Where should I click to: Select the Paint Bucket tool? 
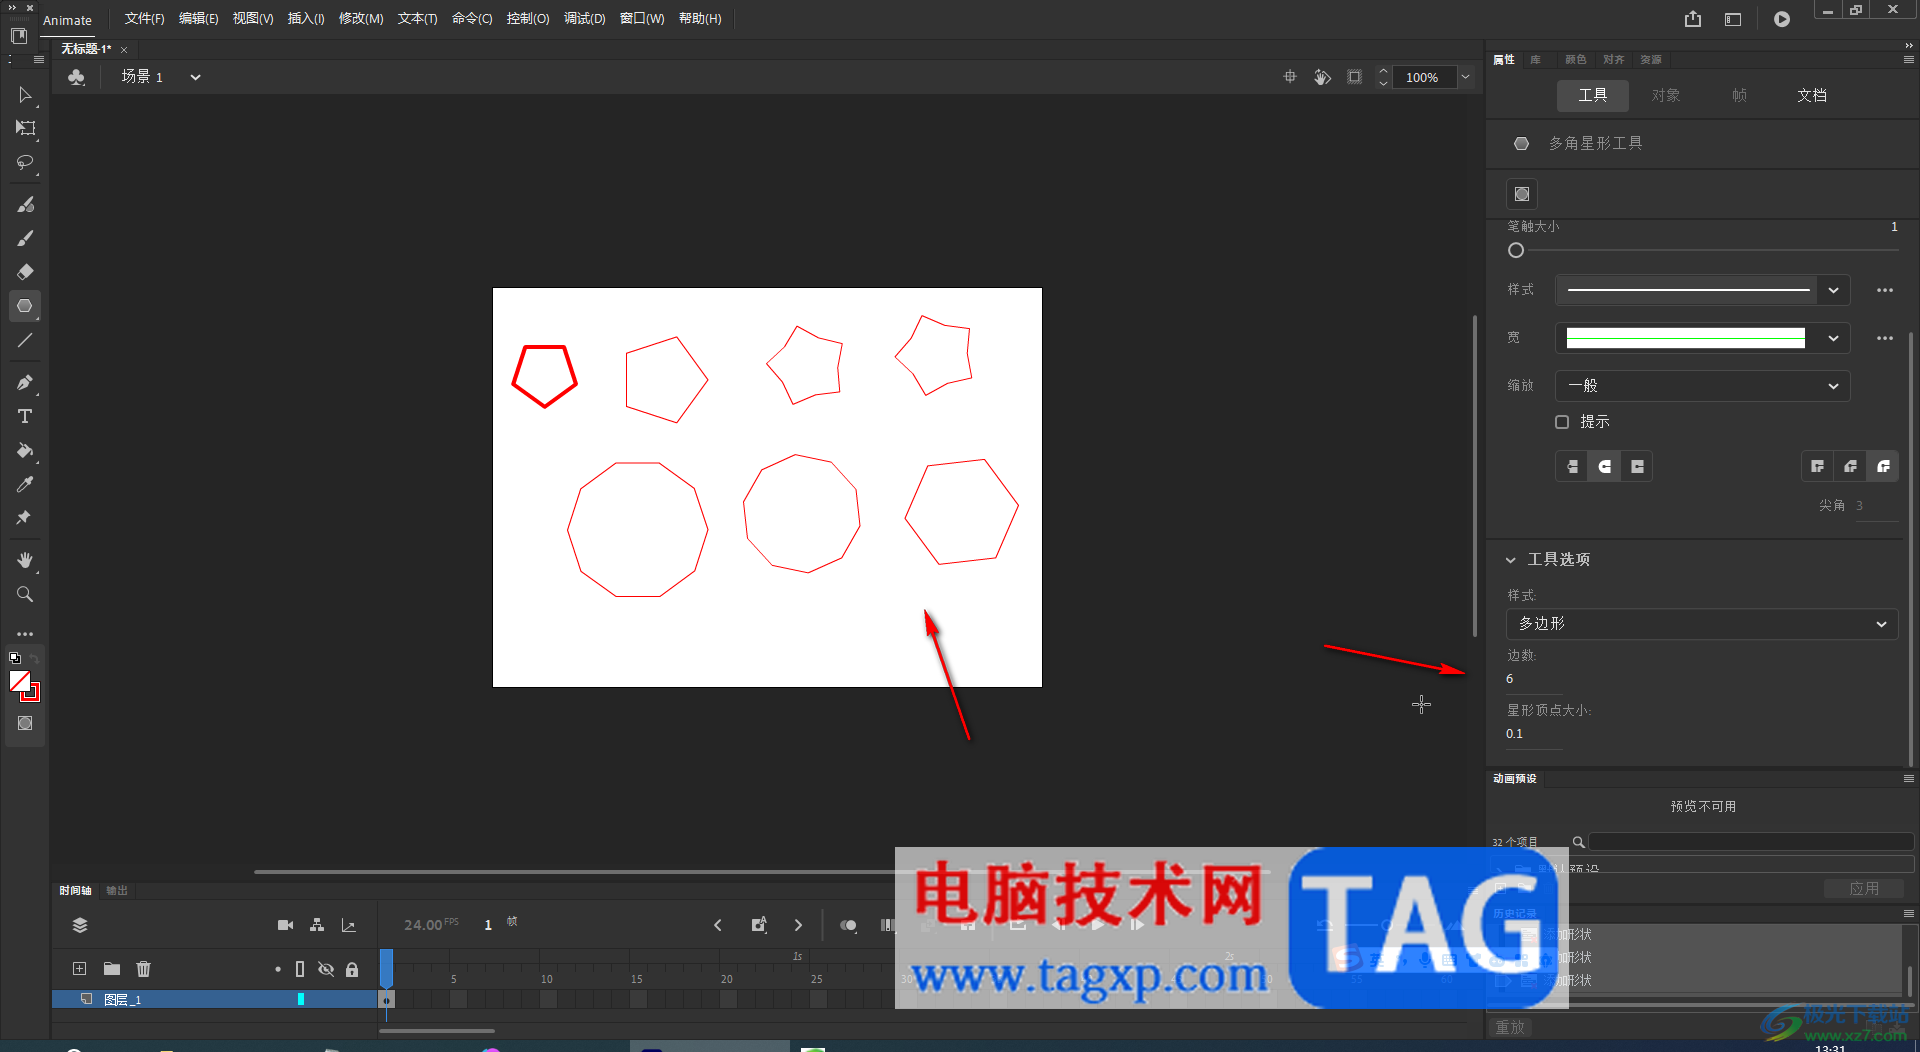coord(25,450)
